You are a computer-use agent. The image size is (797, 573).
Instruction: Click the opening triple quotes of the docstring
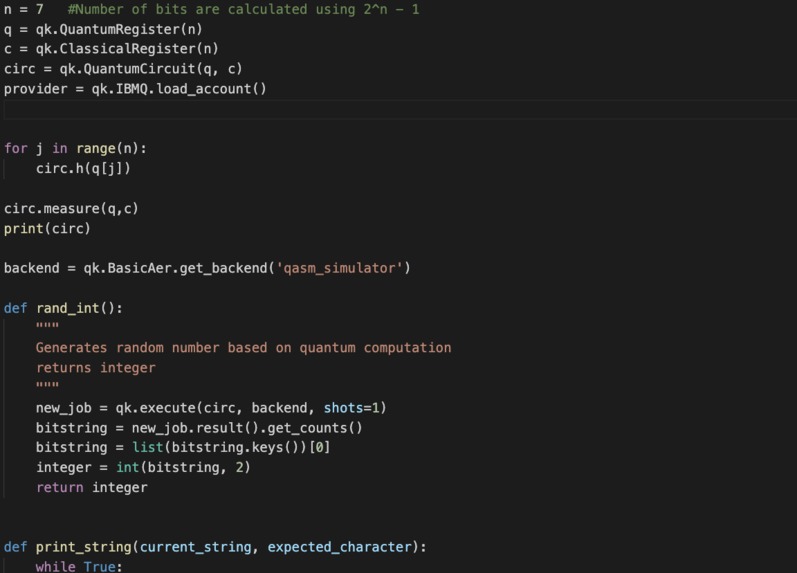pos(47,326)
